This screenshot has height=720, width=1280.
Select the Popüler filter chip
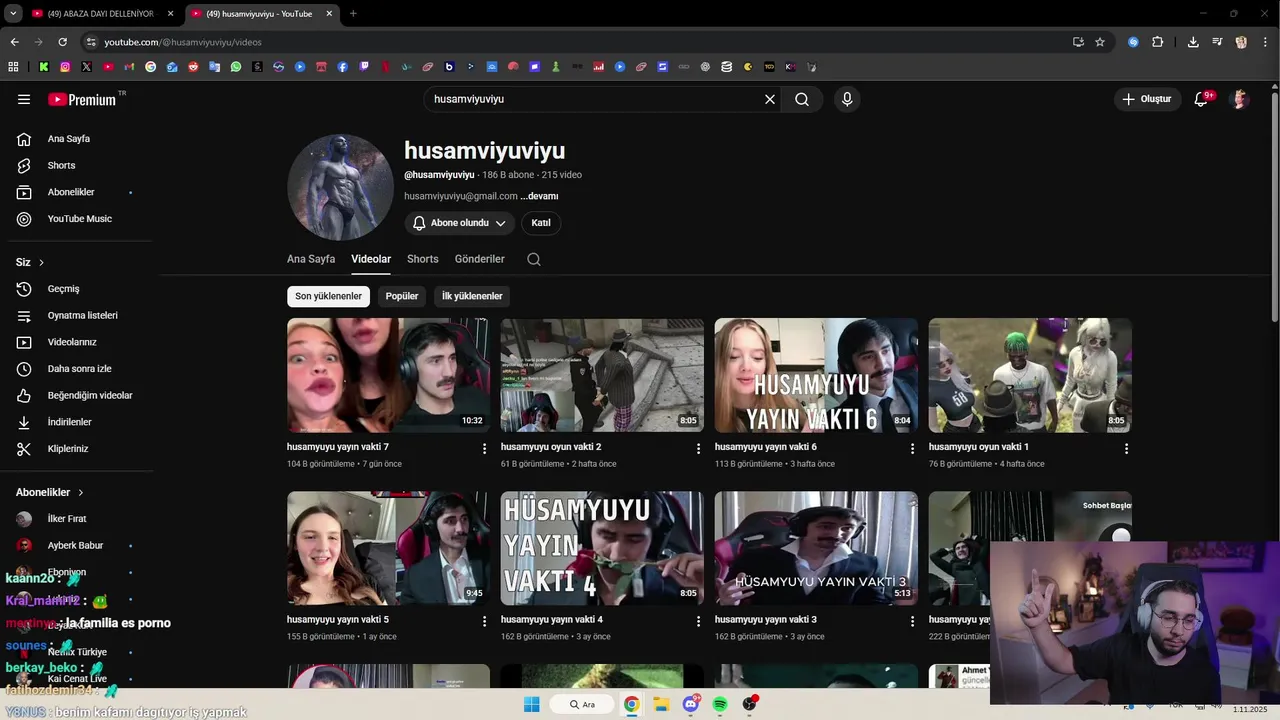402,296
